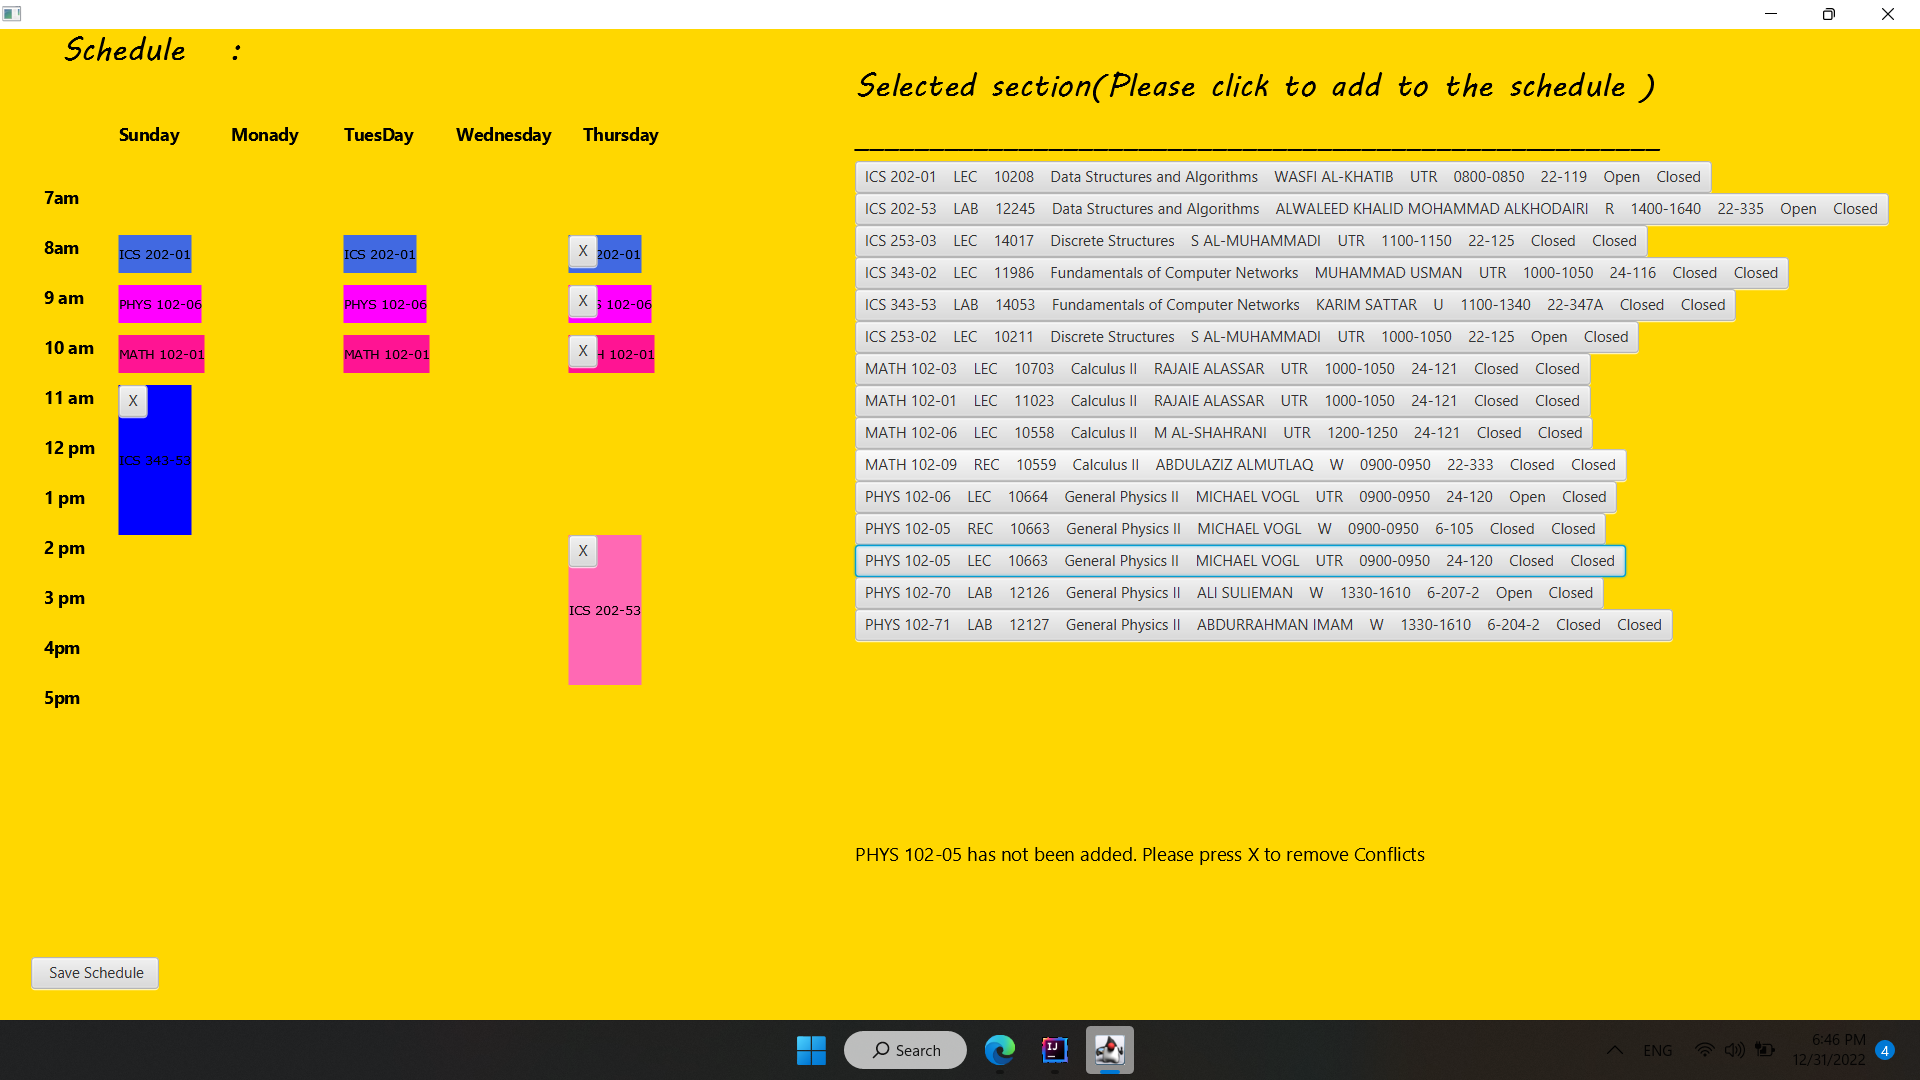Open Windows Search from the taskbar

903,1050
